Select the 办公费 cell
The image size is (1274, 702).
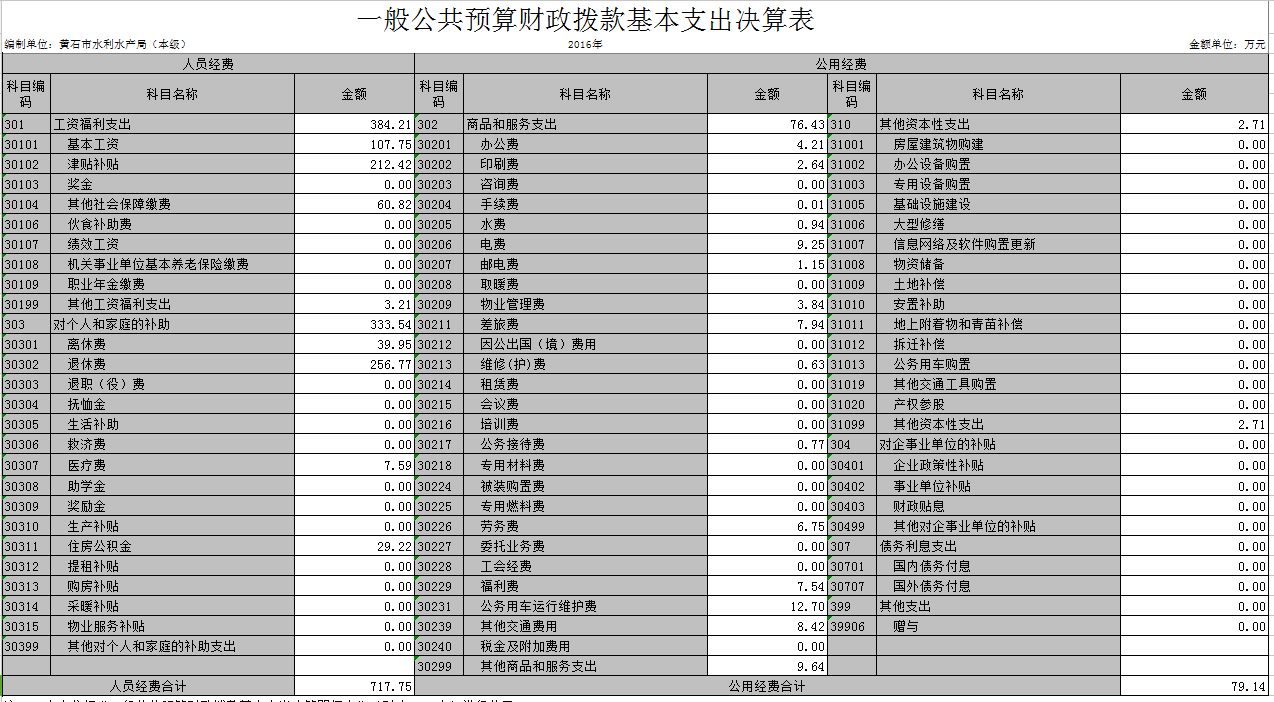pos(586,145)
